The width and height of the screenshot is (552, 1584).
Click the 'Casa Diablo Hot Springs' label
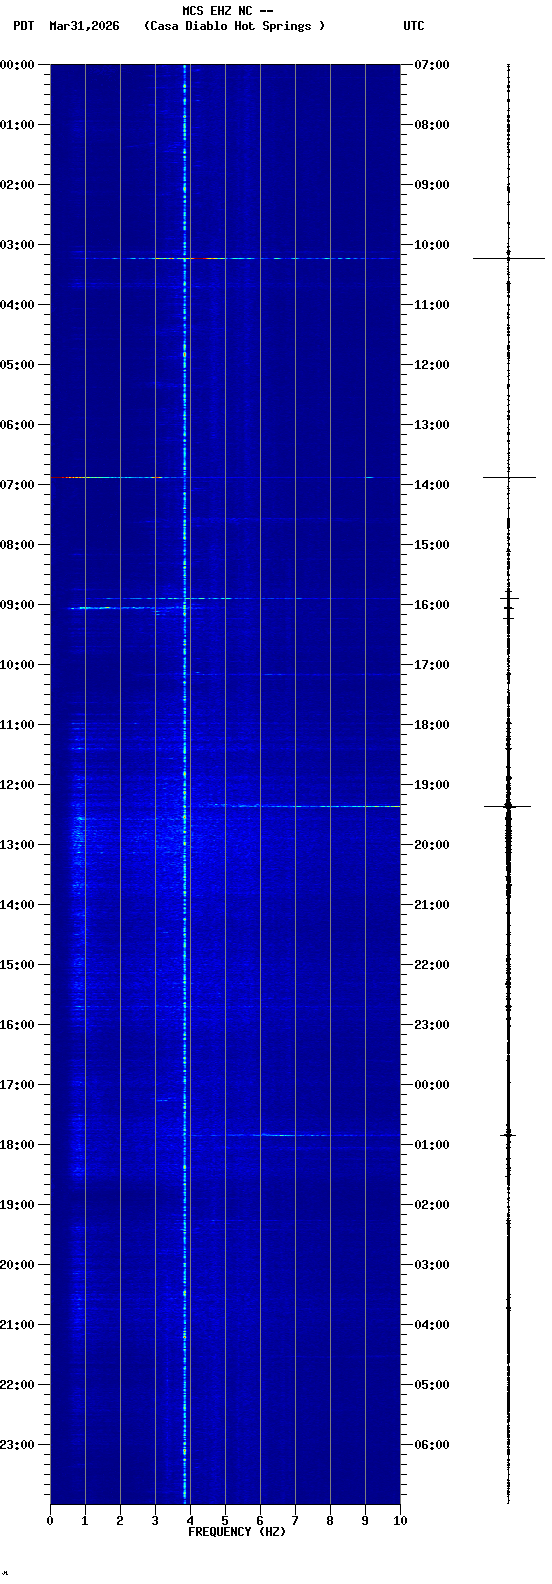point(235,26)
